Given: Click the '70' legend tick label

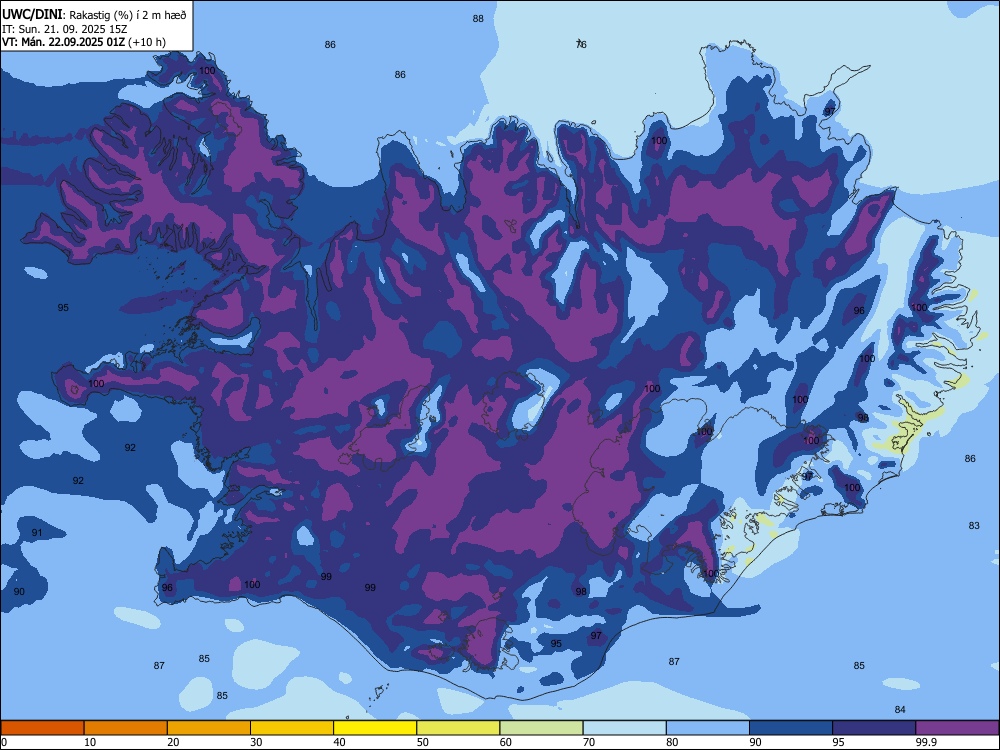Looking at the screenshot, I should point(589,742).
